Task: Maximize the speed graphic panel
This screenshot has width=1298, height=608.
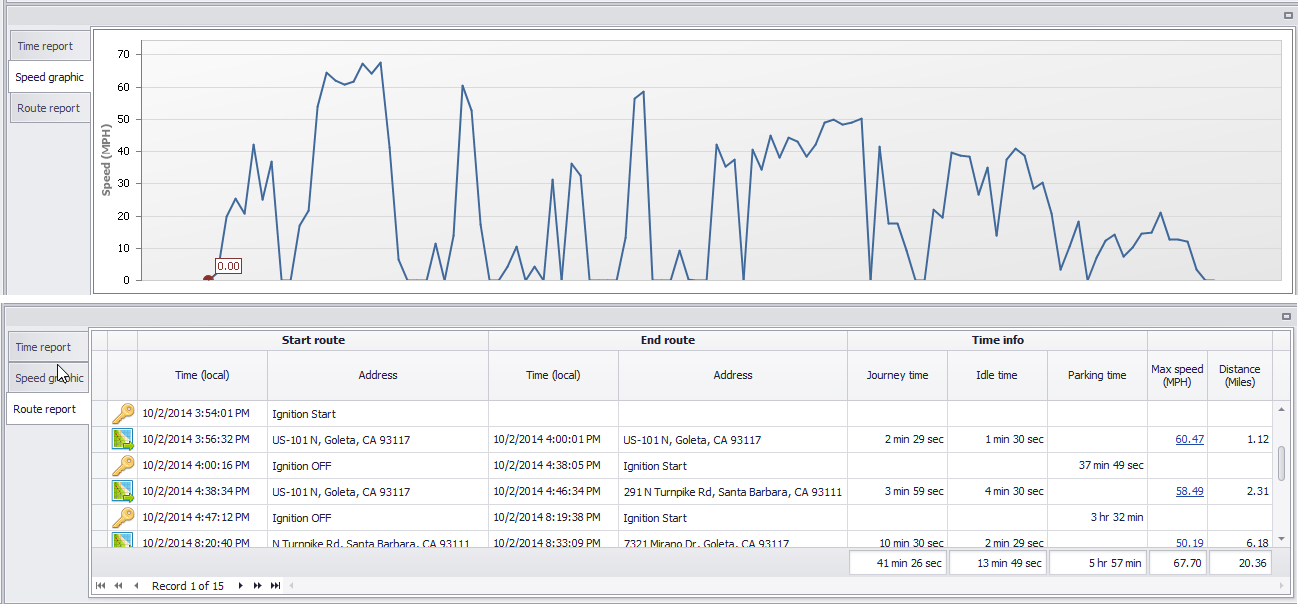Action: click(x=1288, y=15)
